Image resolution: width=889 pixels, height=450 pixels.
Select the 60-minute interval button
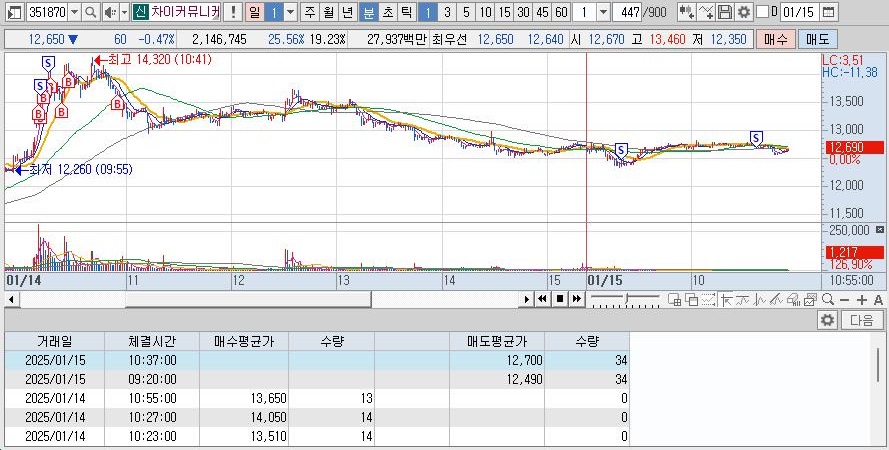click(561, 12)
